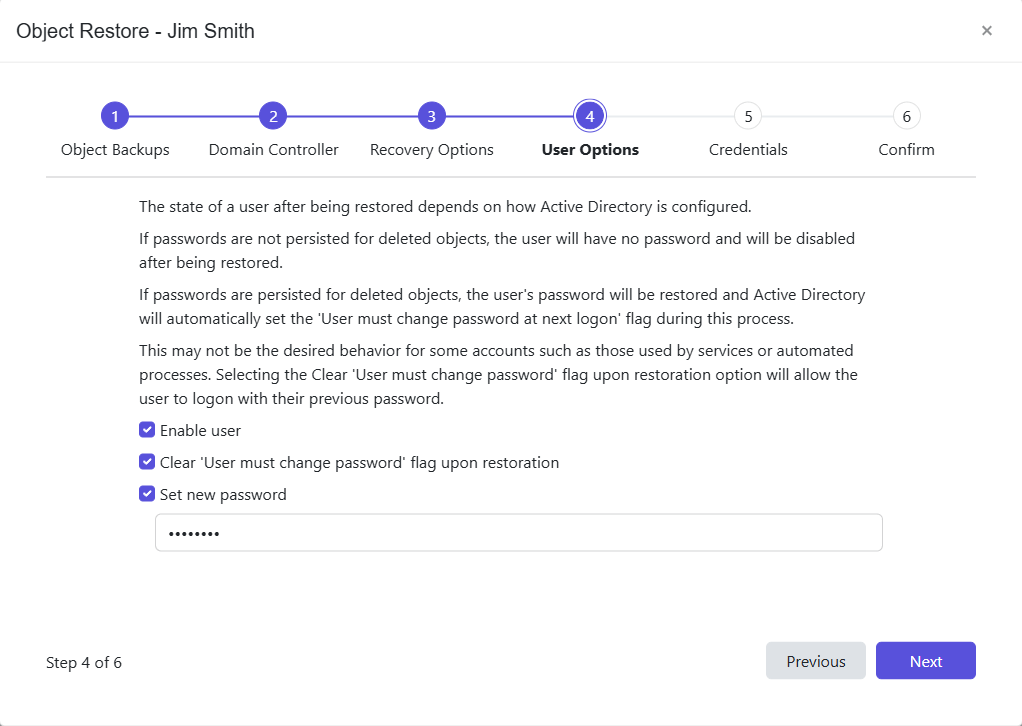Uncheck Clear 'User must change password' flag
The width and height of the screenshot is (1022, 726).
(147, 462)
